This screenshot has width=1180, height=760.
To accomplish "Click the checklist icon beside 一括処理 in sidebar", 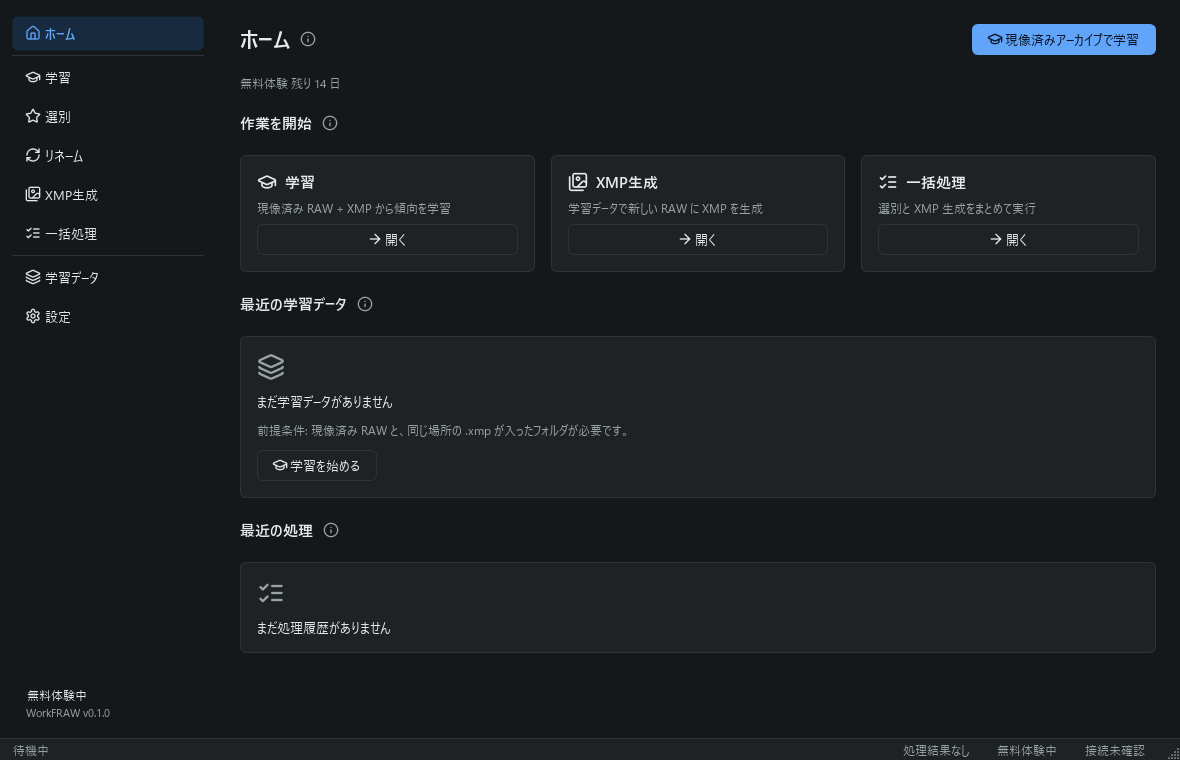I will point(32,233).
